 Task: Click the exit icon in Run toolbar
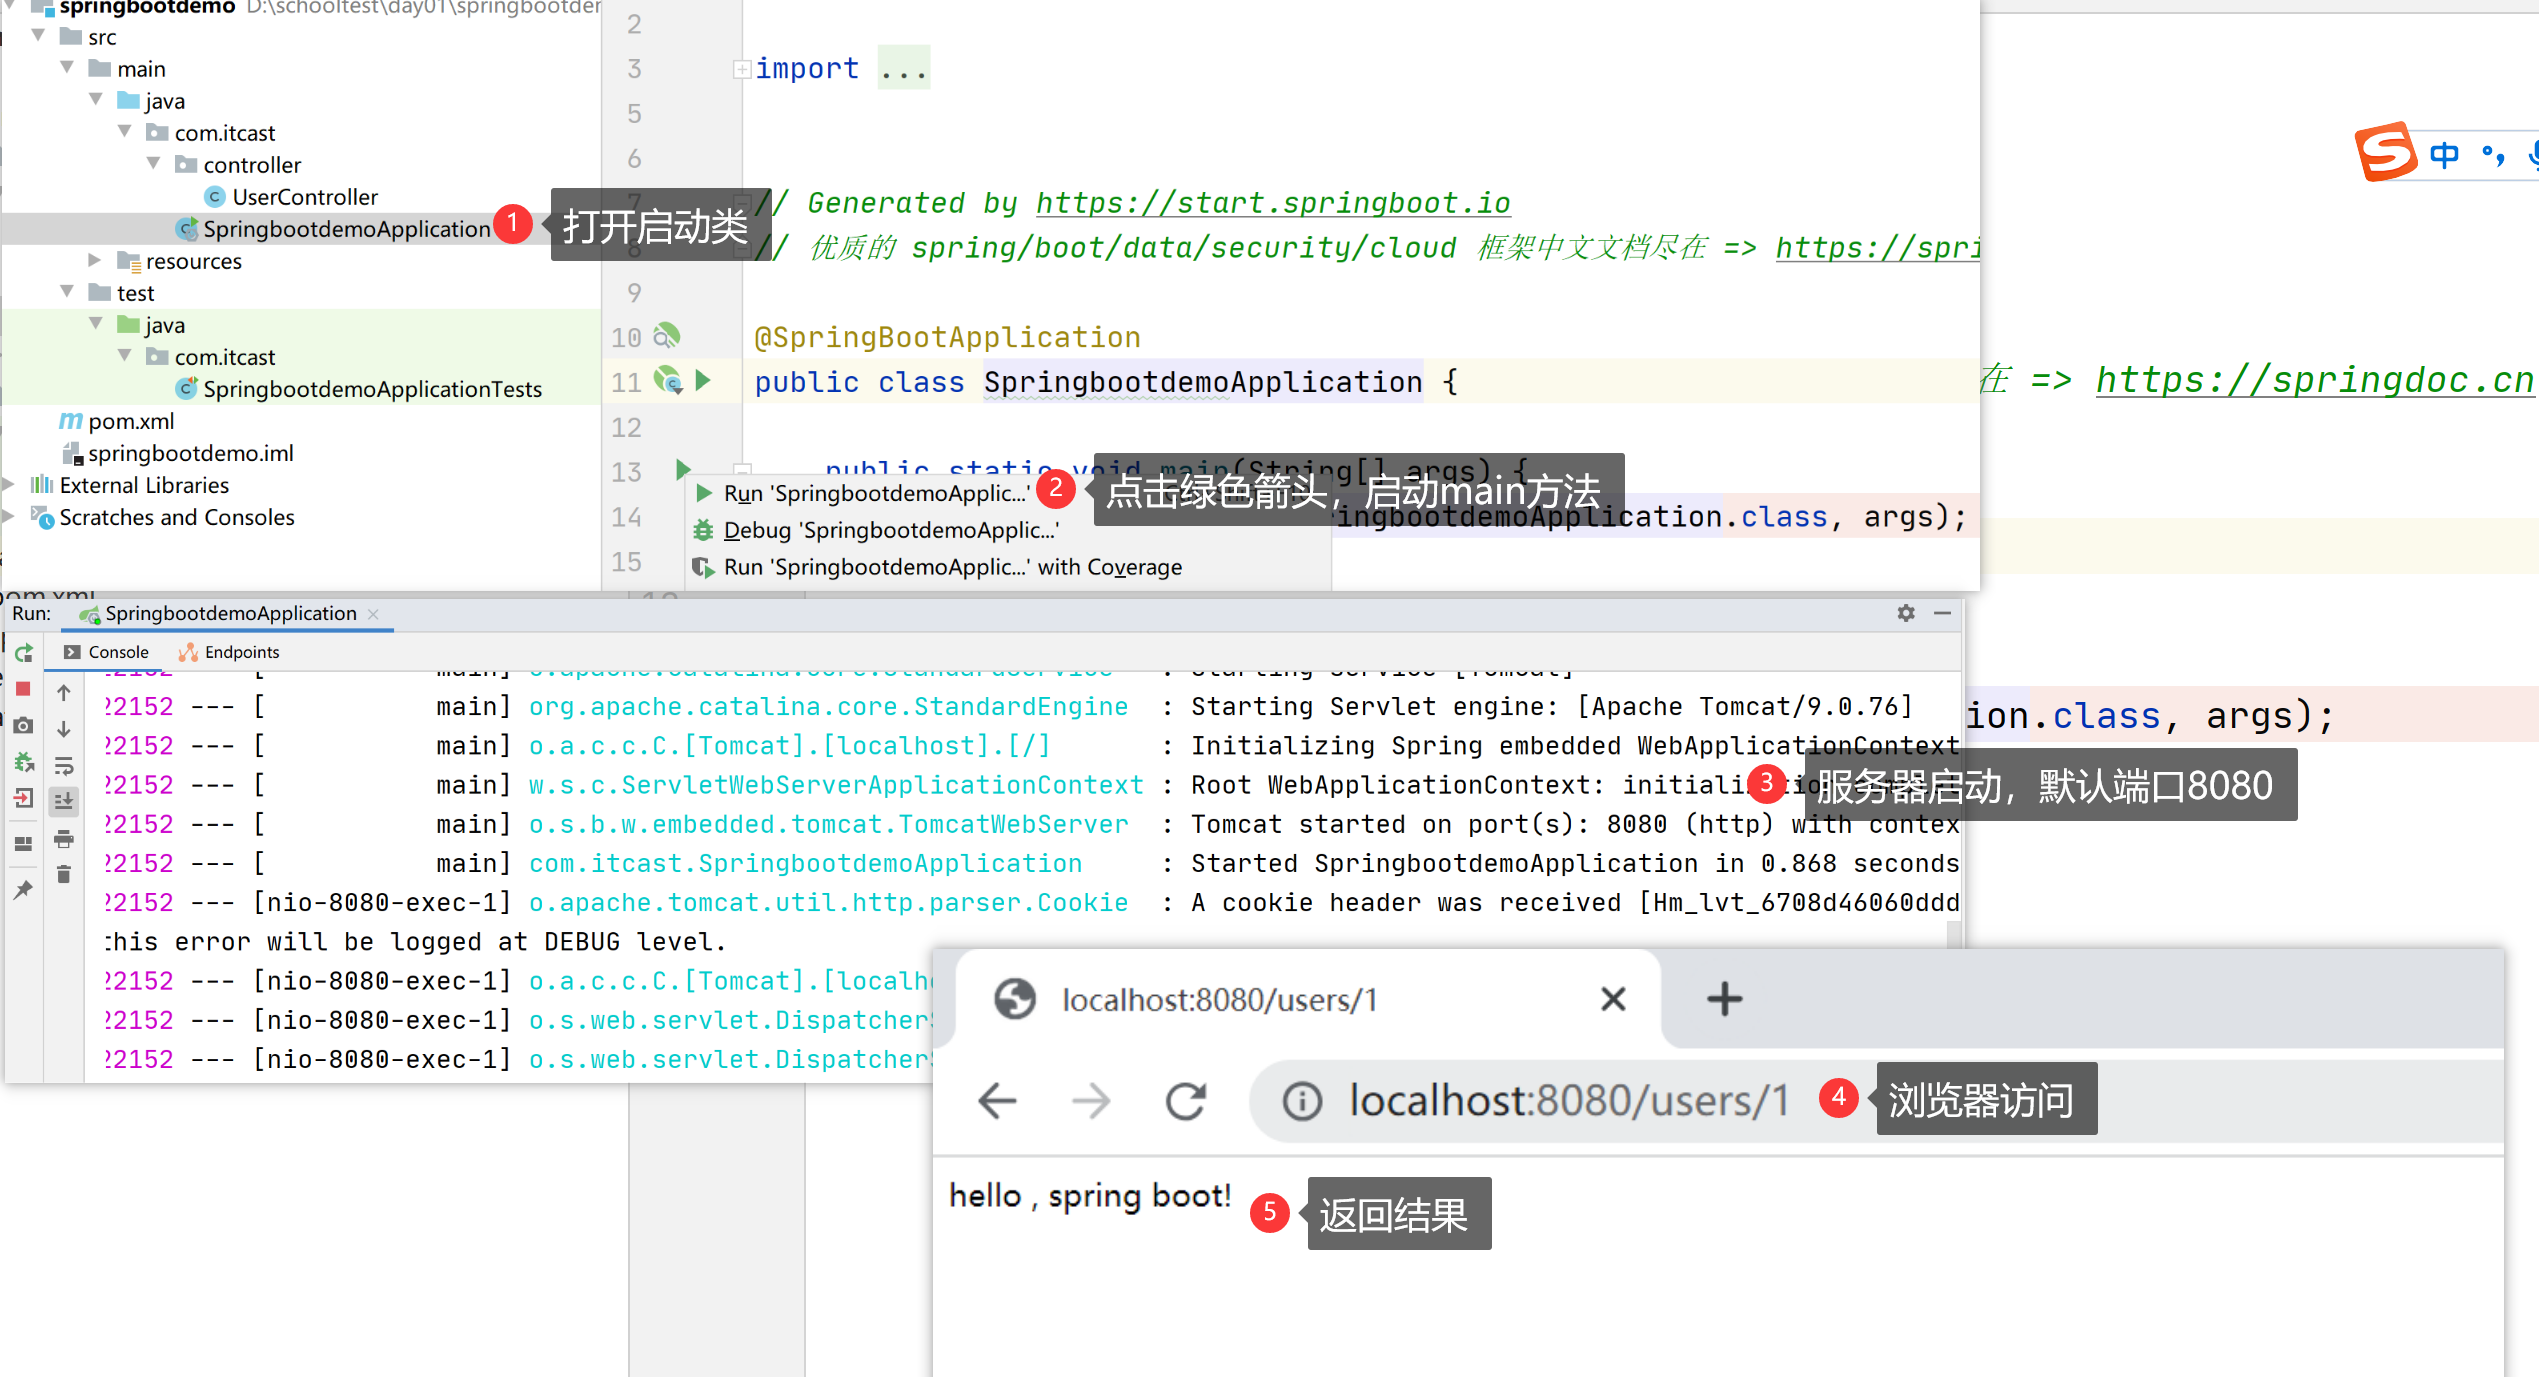click(24, 799)
